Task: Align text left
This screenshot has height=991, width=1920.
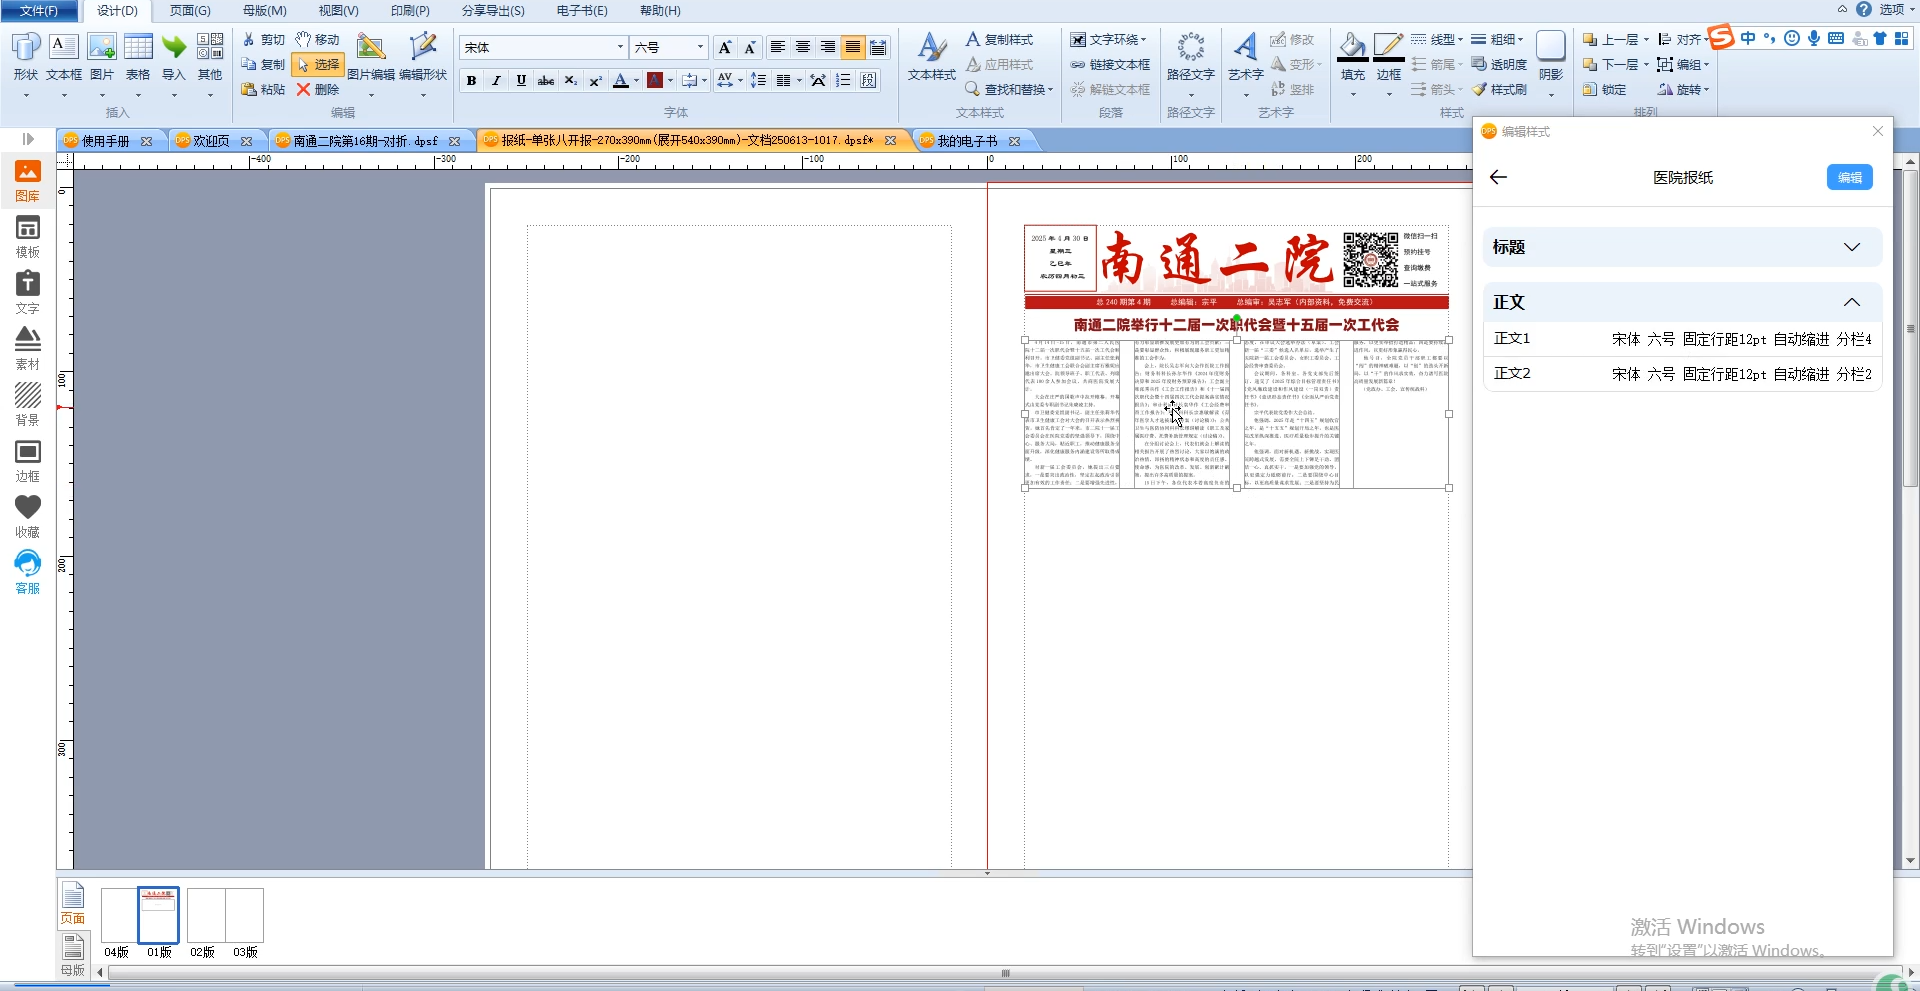Action: [x=777, y=48]
